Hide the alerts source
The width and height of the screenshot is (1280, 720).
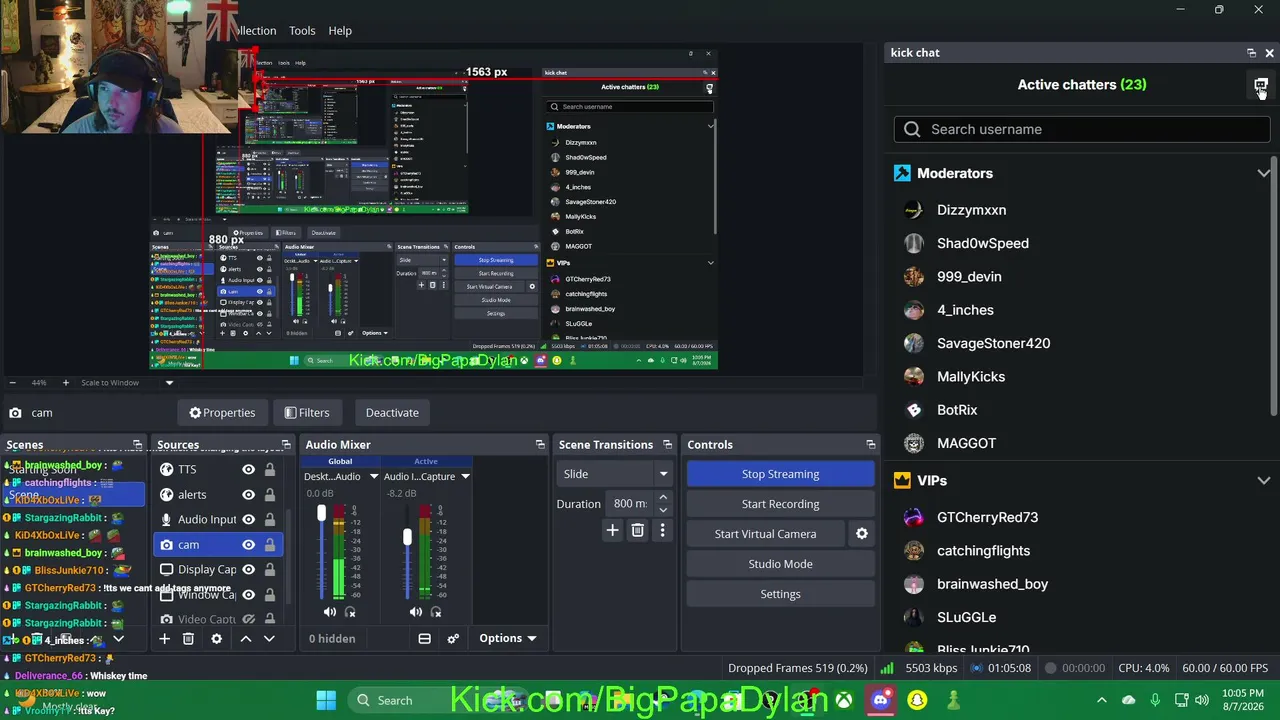[x=248, y=494]
